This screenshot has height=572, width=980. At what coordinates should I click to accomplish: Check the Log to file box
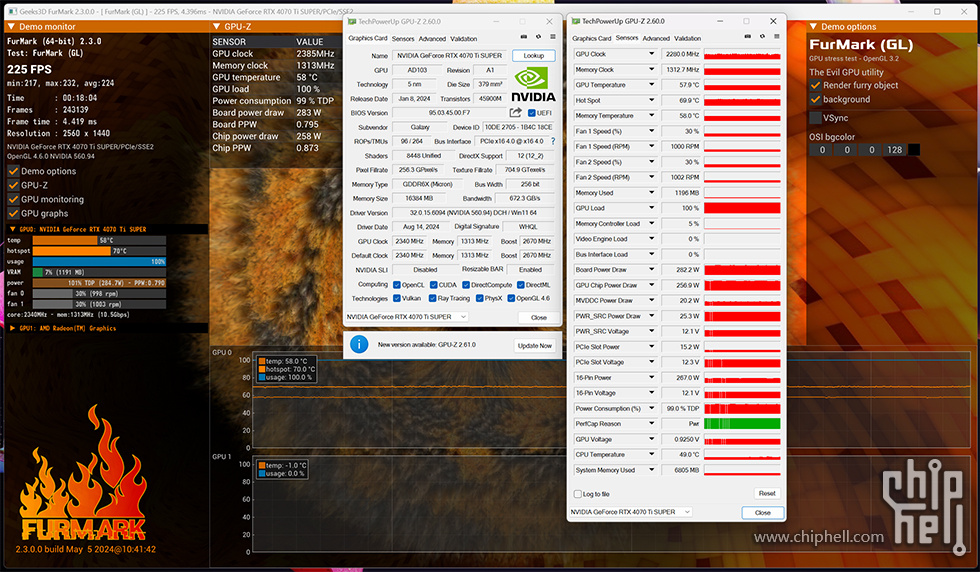point(578,494)
